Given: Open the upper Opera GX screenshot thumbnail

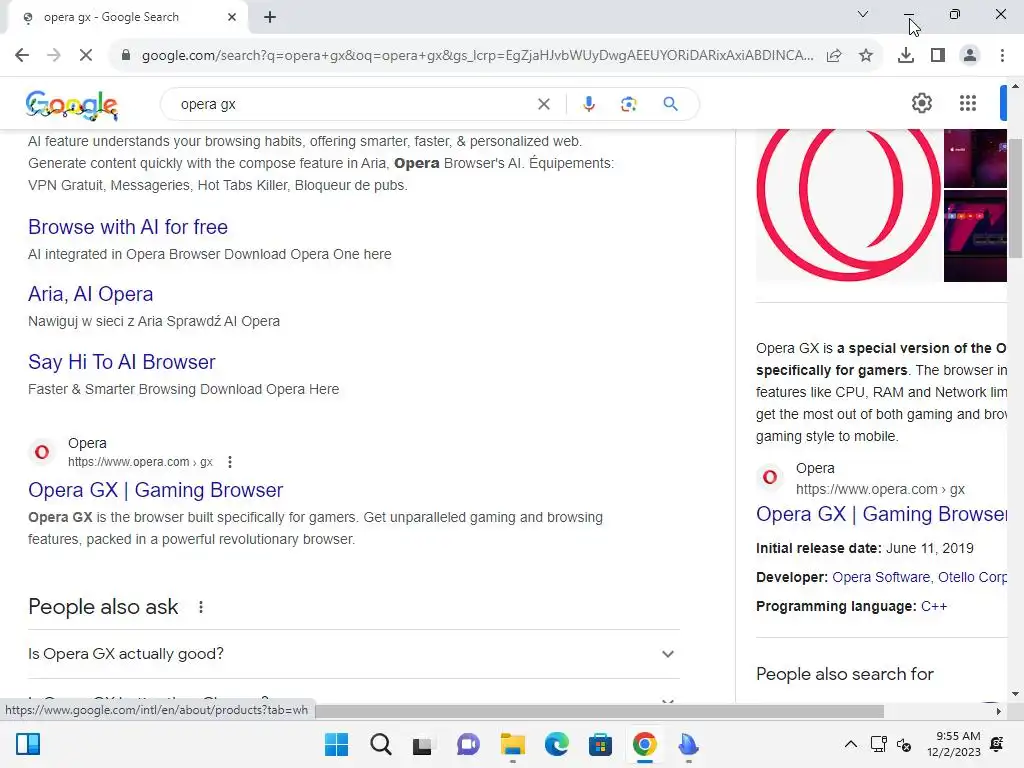Looking at the screenshot, I should (x=975, y=158).
